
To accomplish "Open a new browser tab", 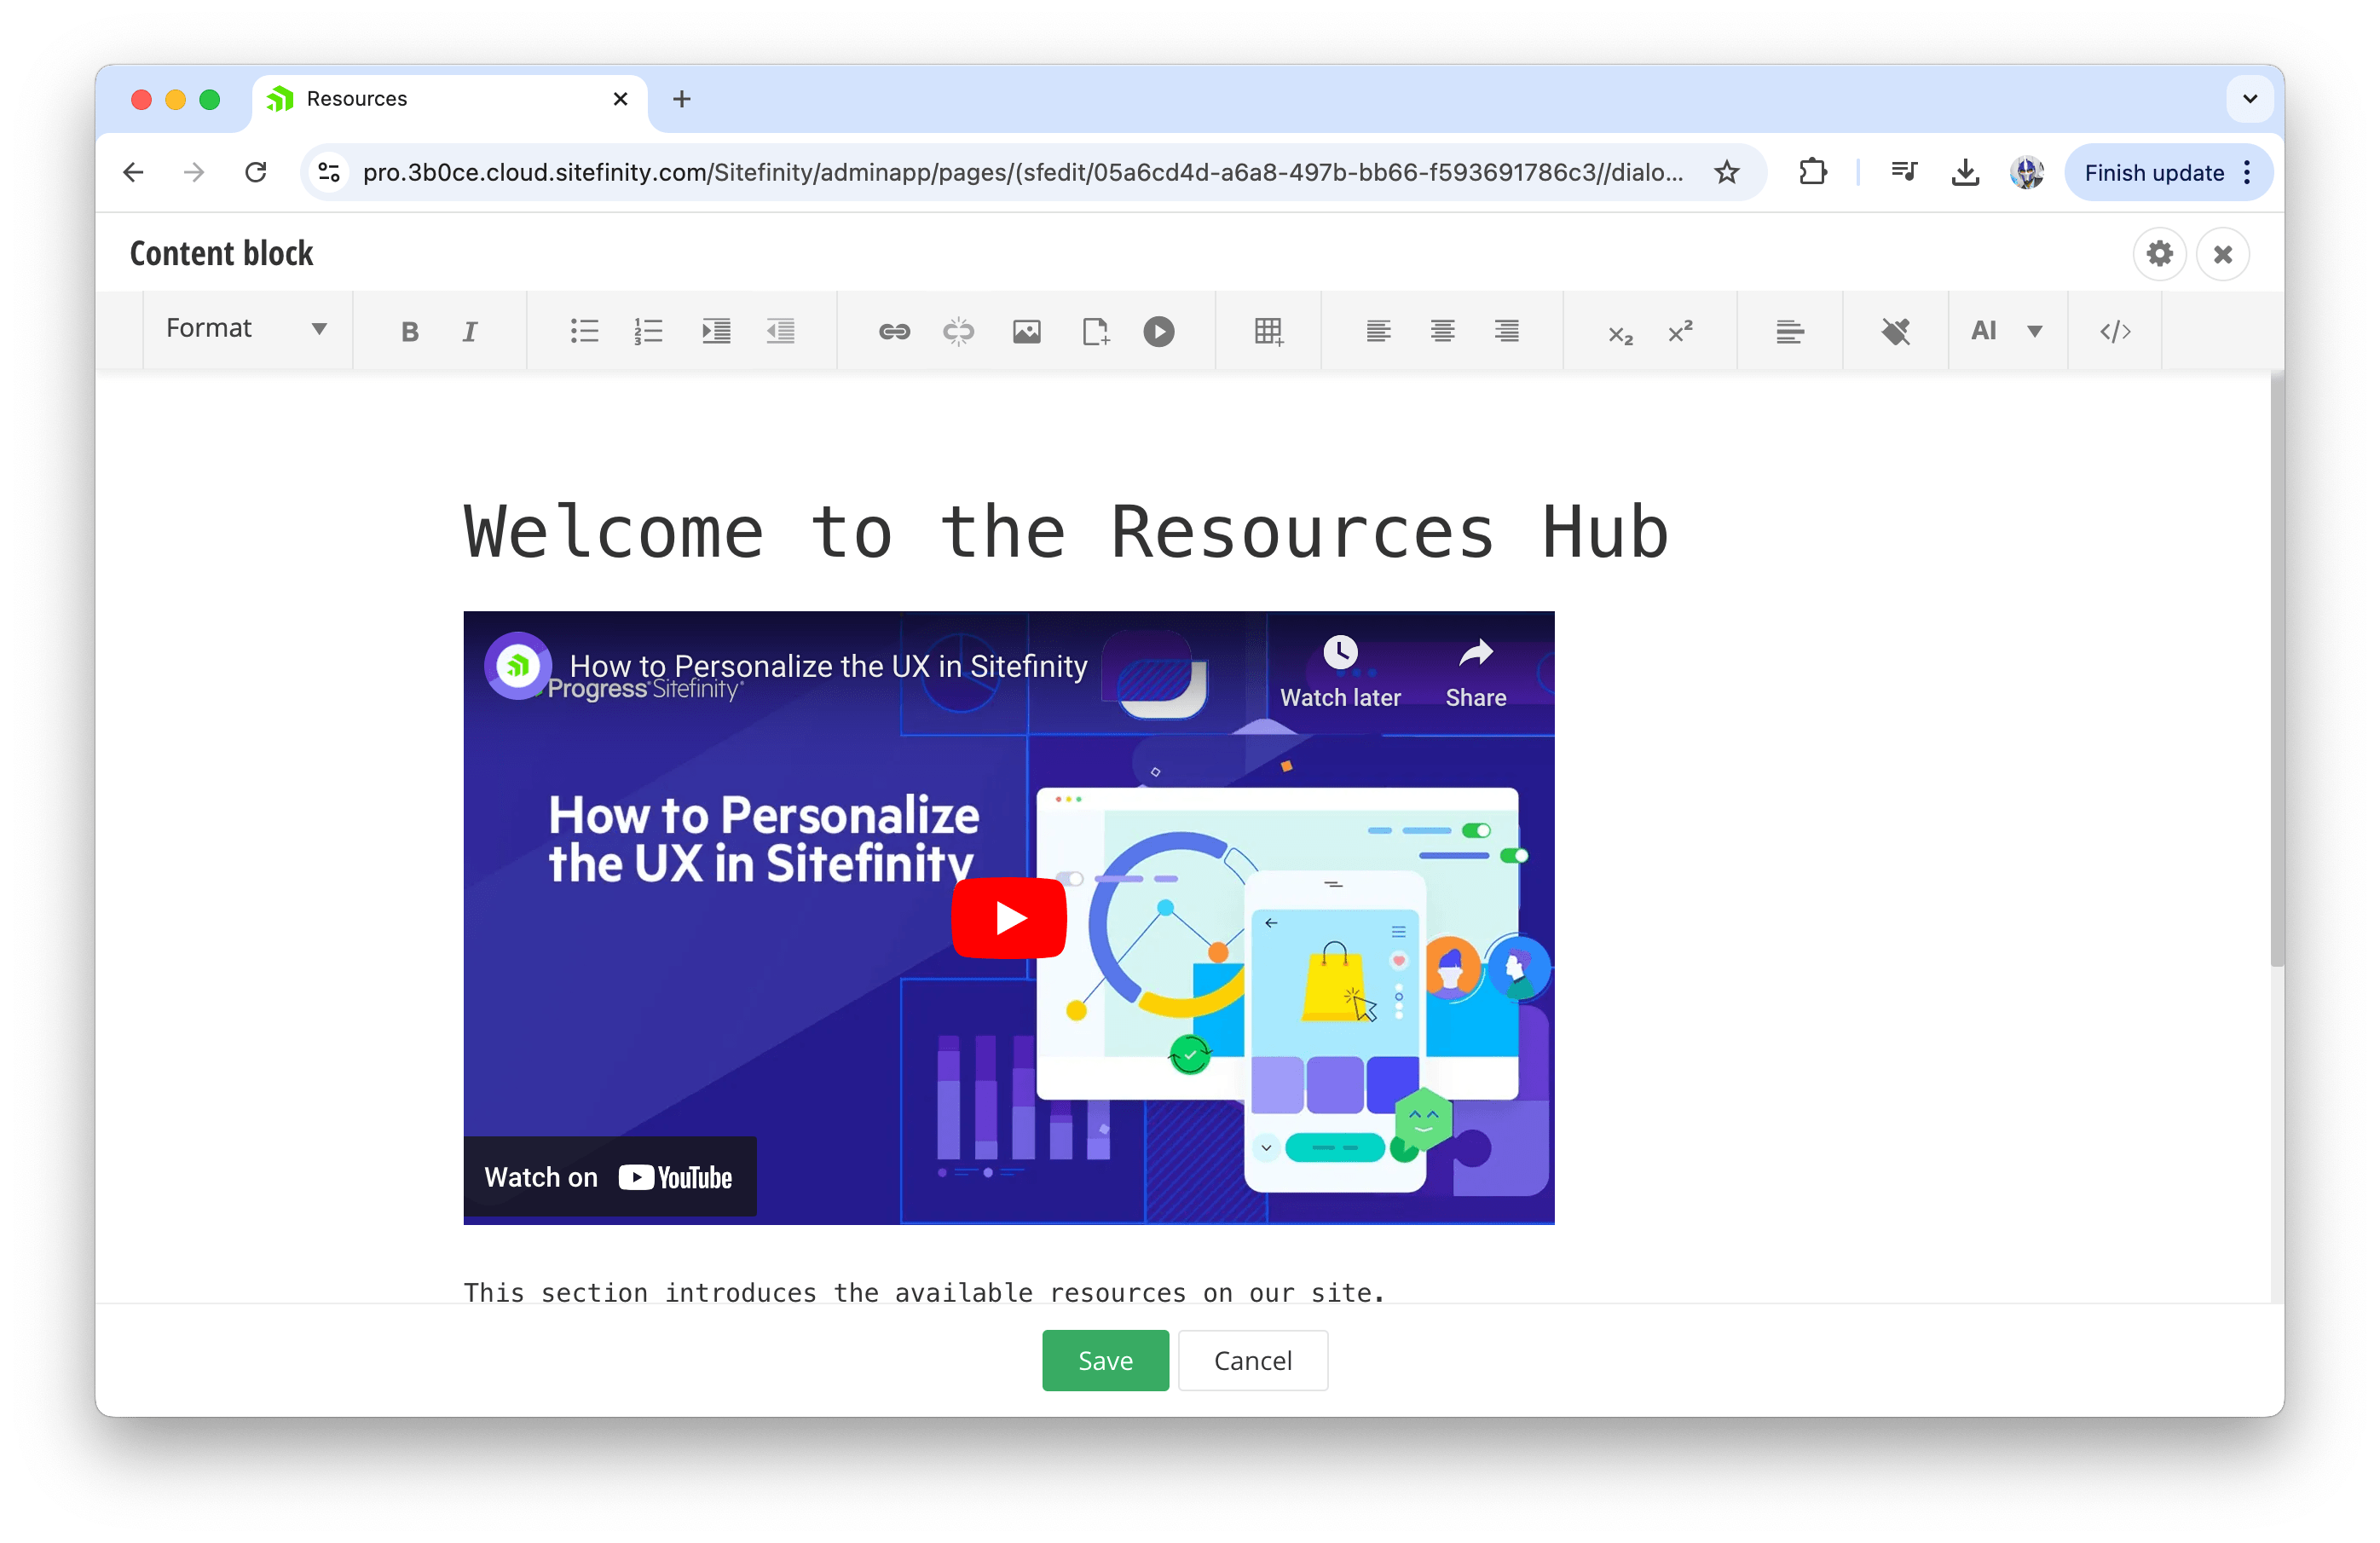I will coord(682,99).
